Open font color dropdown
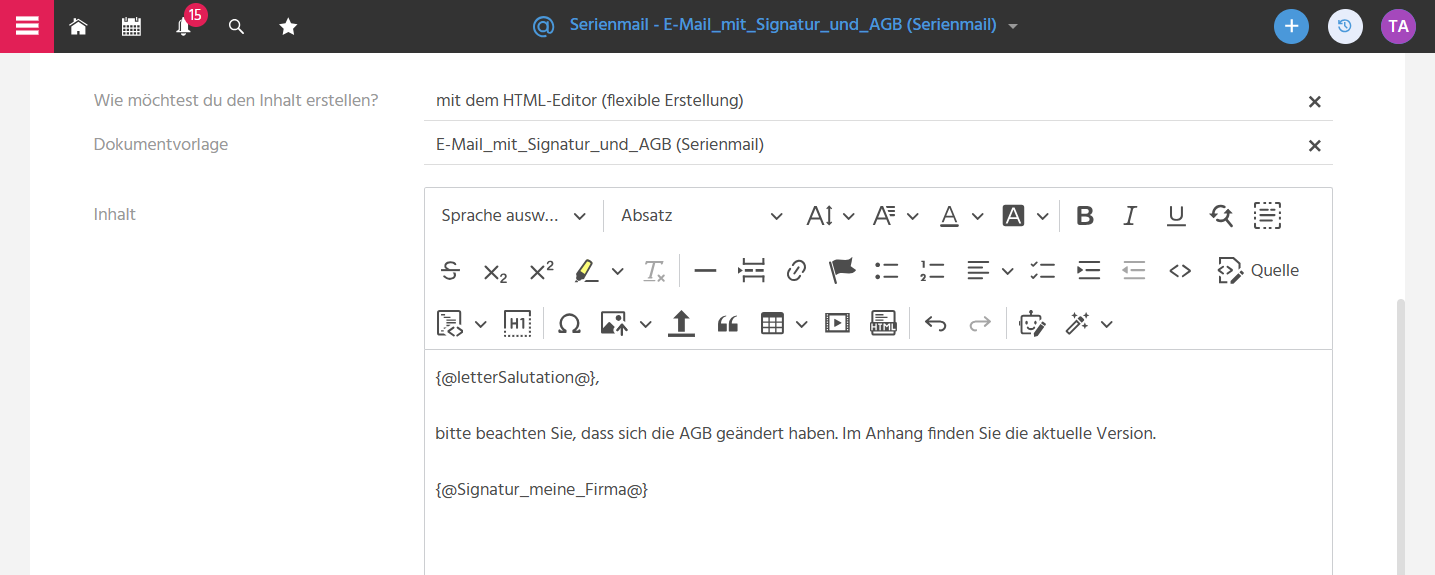1435x575 pixels. tap(961, 215)
